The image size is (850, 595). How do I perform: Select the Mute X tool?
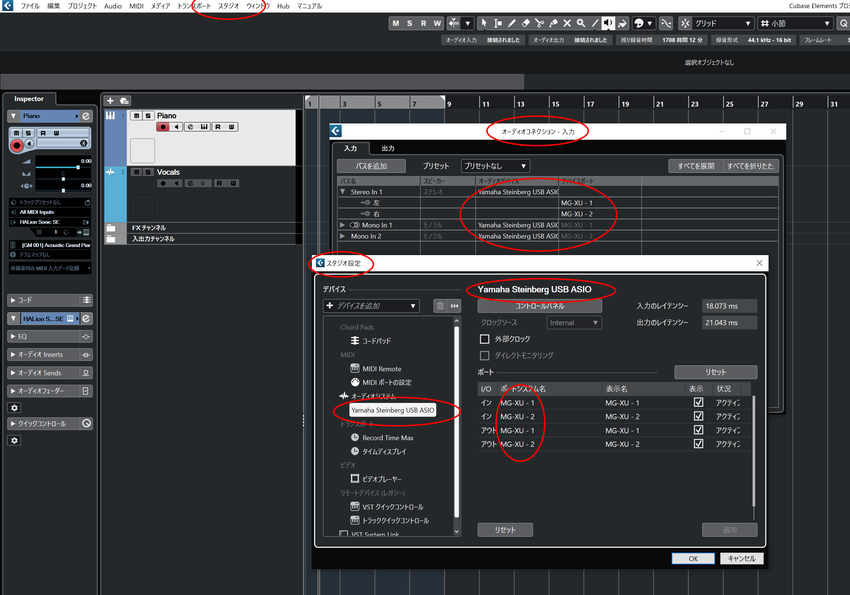point(567,23)
